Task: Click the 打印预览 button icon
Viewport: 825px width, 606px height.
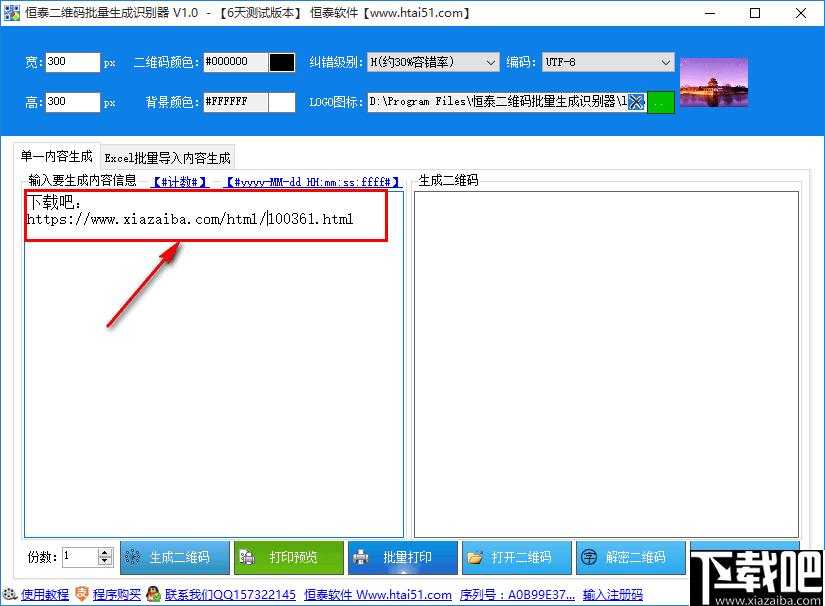Action: tap(247, 557)
